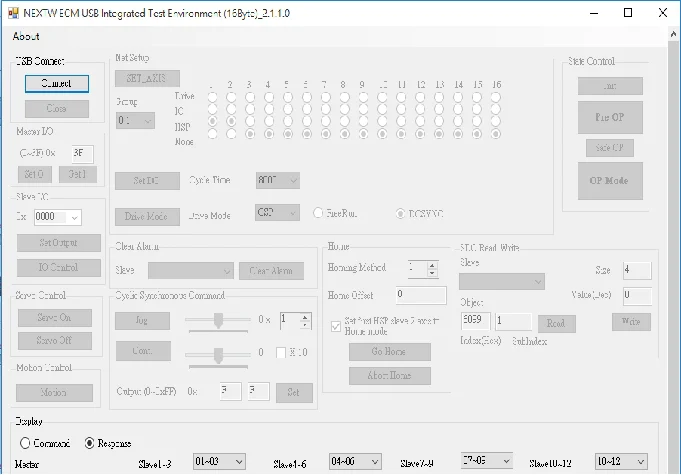The height and width of the screenshot is (475, 681).
Task: Toggle the X10 checkbox
Action: (x=281, y=353)
